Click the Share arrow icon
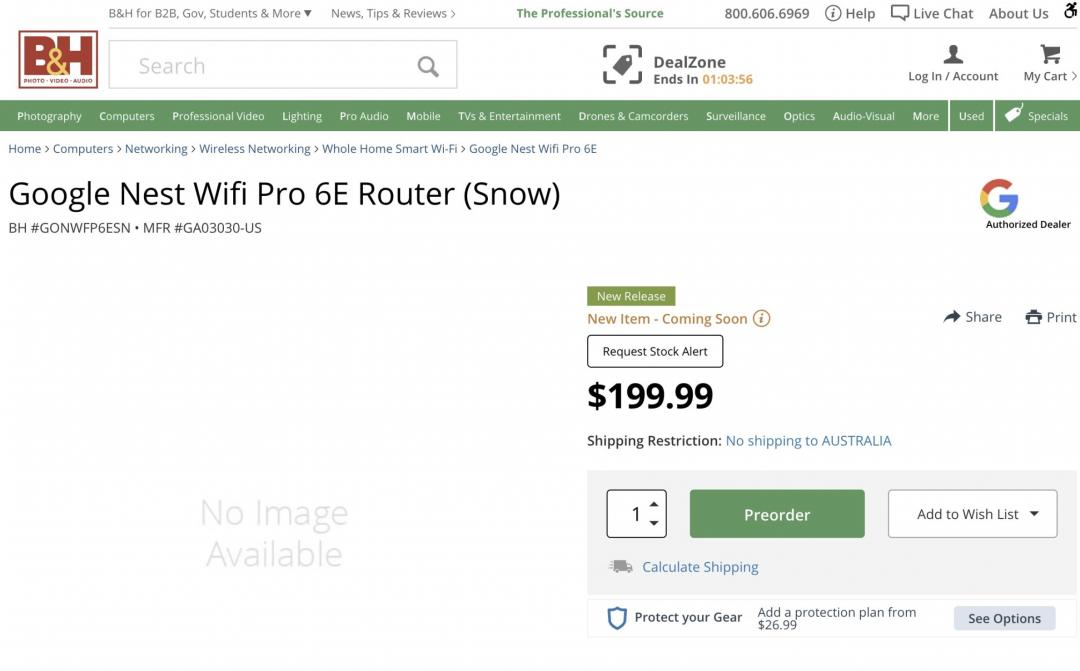 tap(952, 317)
